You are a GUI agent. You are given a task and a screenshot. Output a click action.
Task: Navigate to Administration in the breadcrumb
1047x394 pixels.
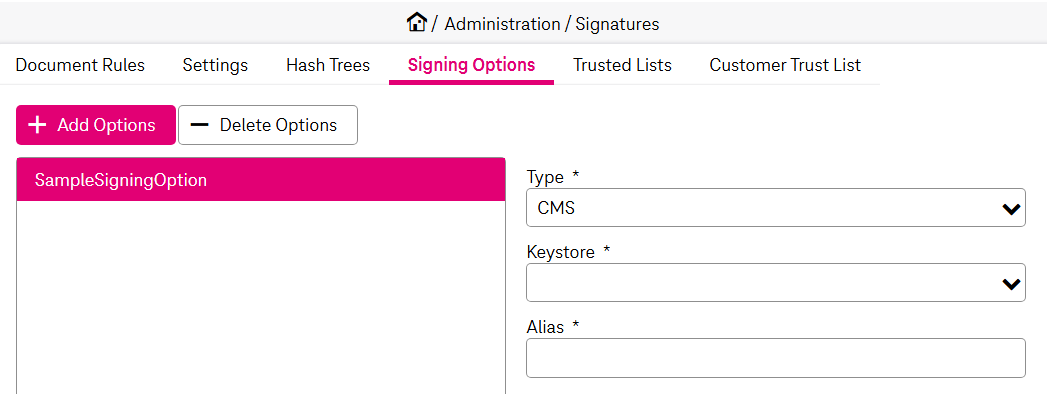coord(502,24)
